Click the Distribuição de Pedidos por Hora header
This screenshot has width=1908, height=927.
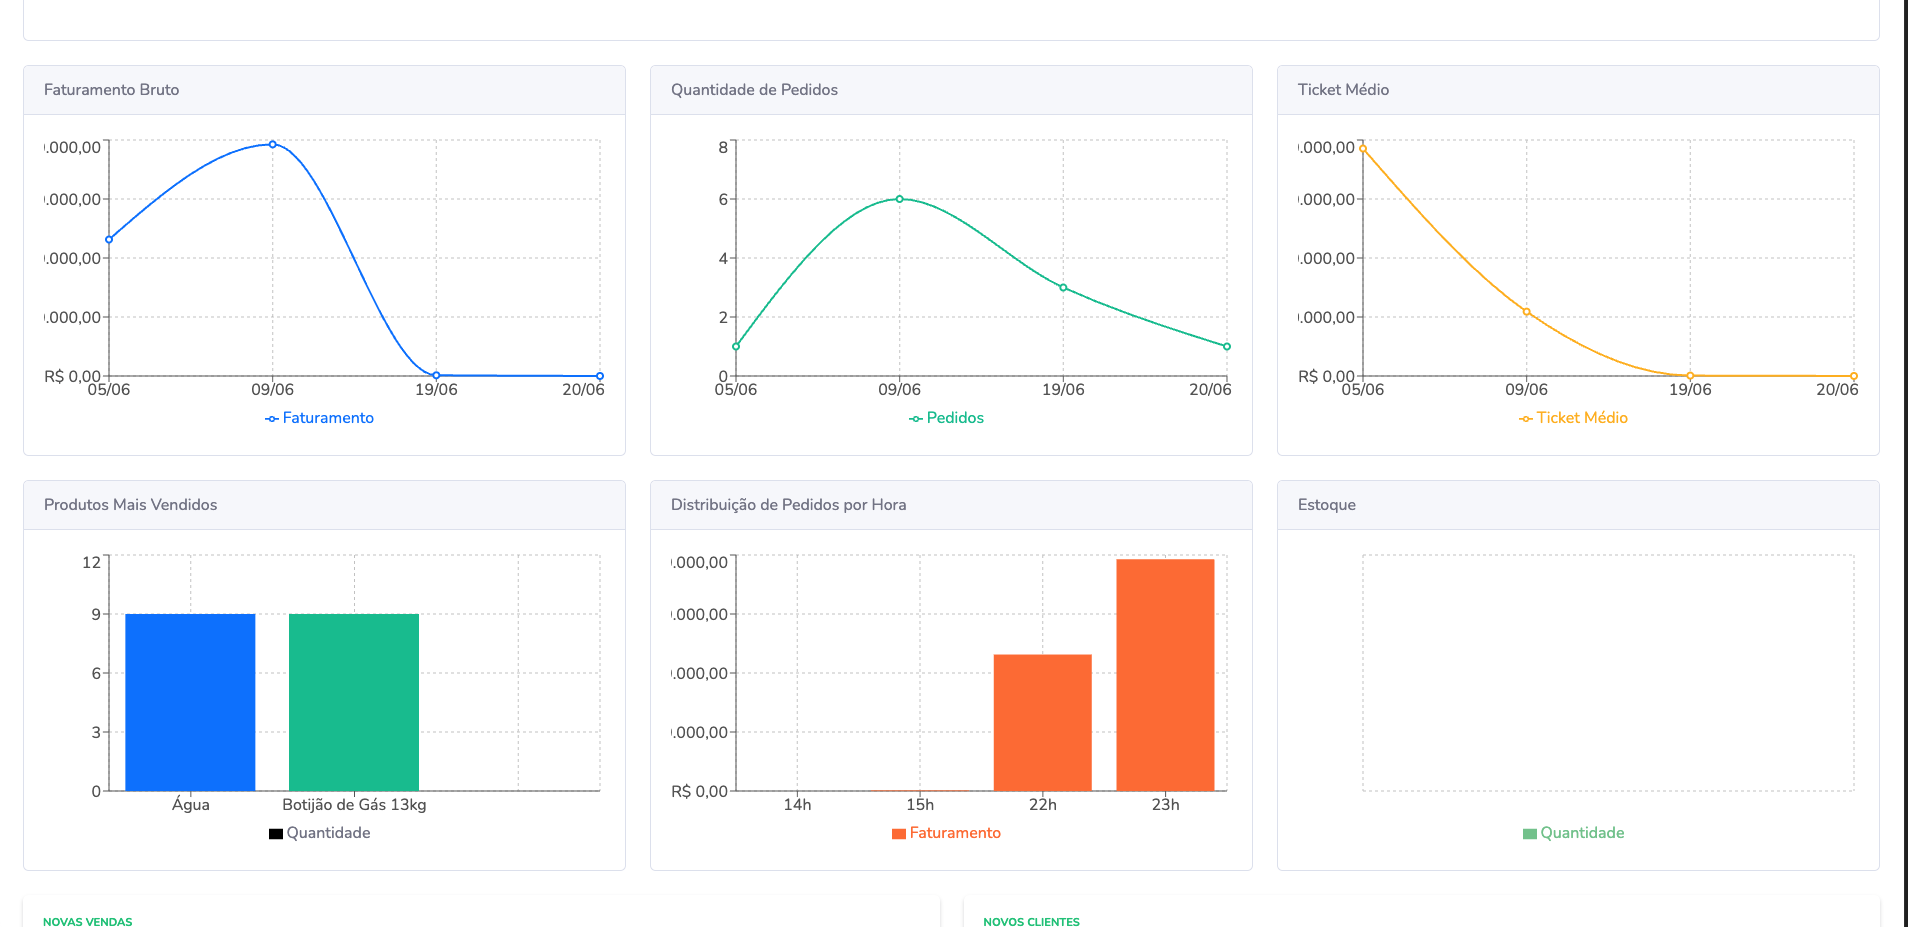tap(788, 505)
